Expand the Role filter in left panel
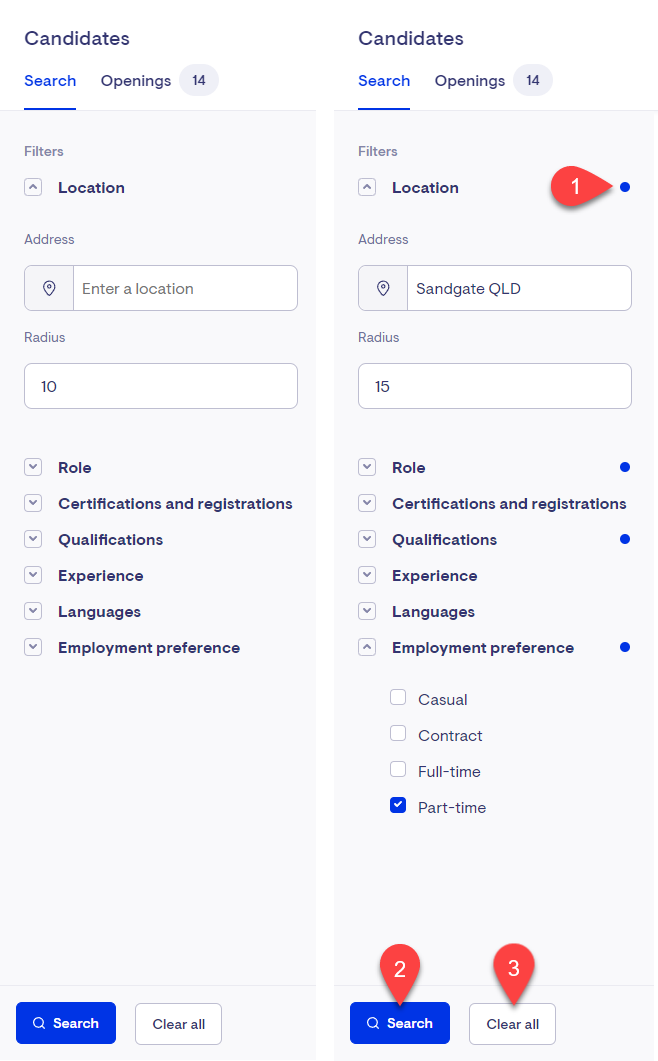Screen dimensions: 658x1061 click(x=33, y=467)
